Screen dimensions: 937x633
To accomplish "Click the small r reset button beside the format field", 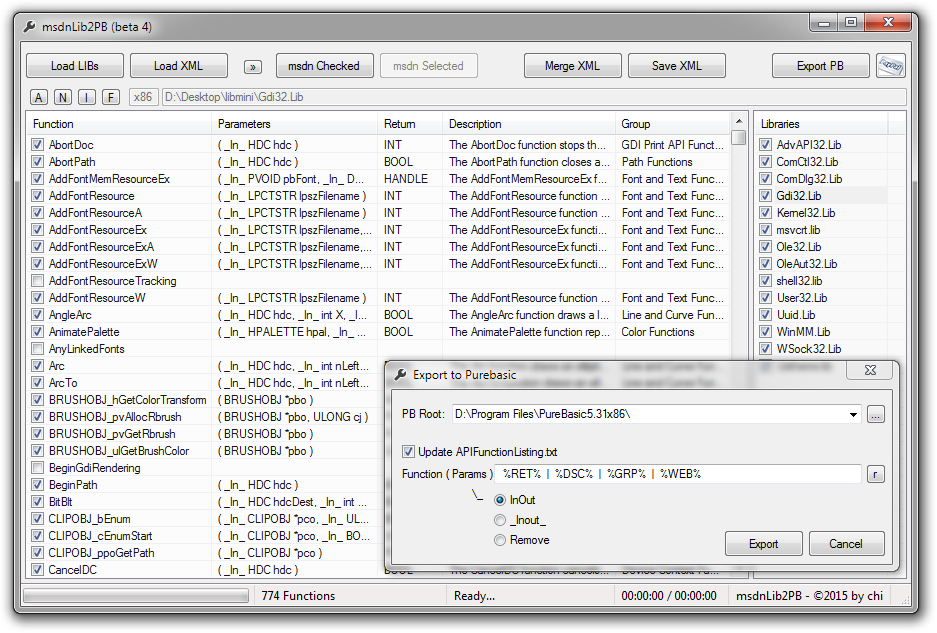I will tap(875, 474).
